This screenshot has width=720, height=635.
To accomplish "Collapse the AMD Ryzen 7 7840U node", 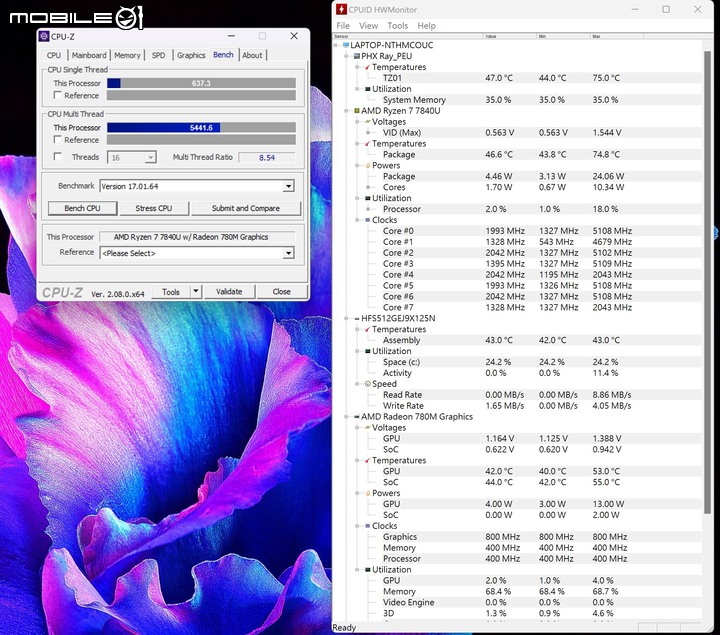I will coord(347,111).
